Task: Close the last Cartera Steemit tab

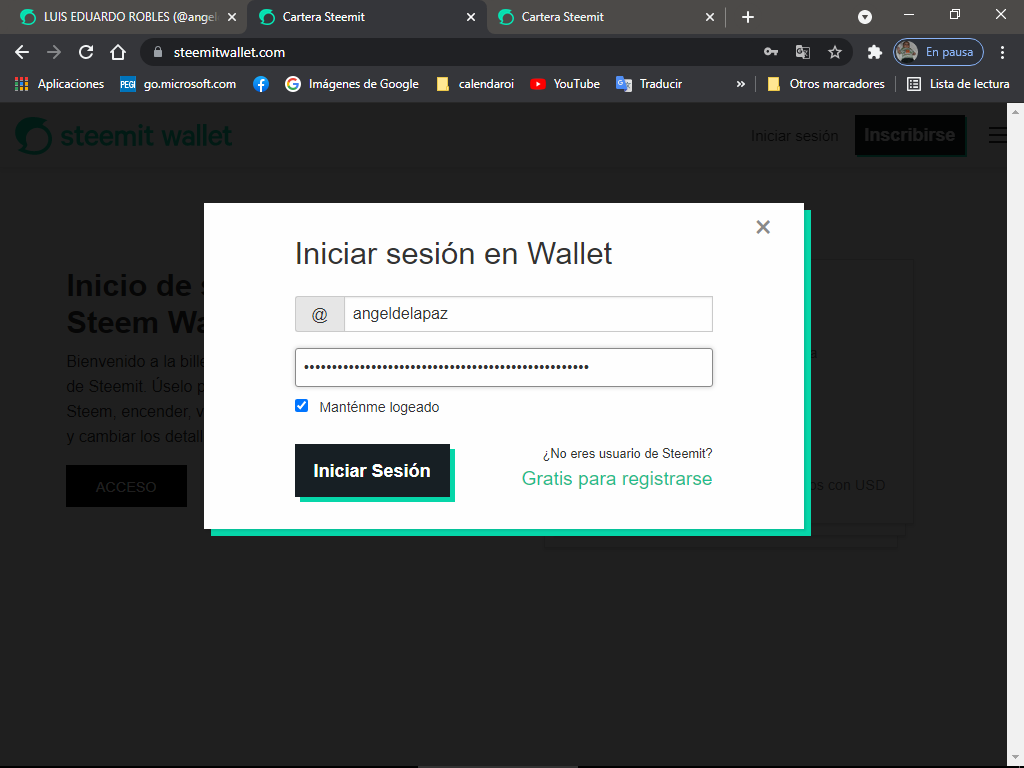Action: click(x=710, y=17)
